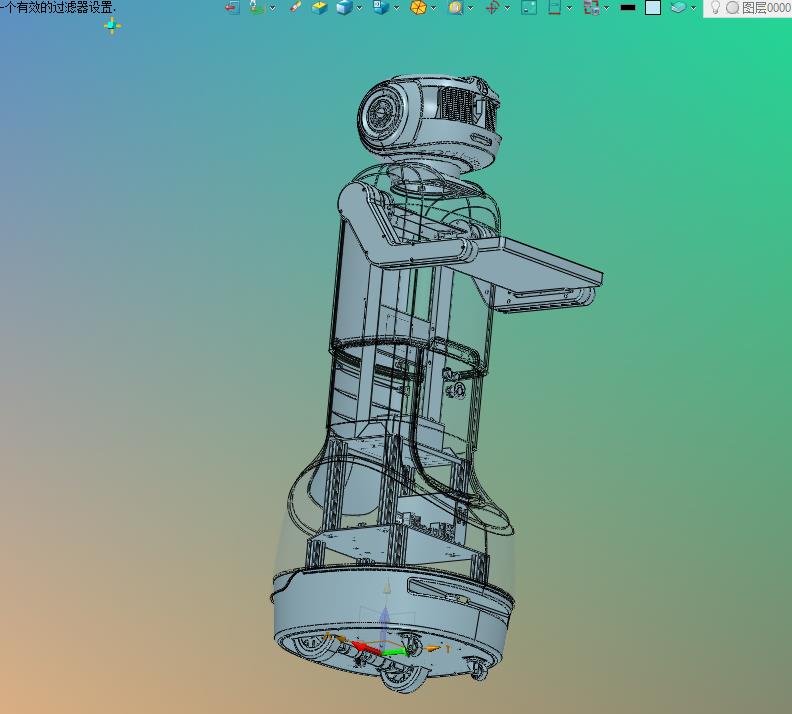Open the teal layer slab dropdown arrow
The width and height of the screenshot is (792, 714).
click(694, 8)
